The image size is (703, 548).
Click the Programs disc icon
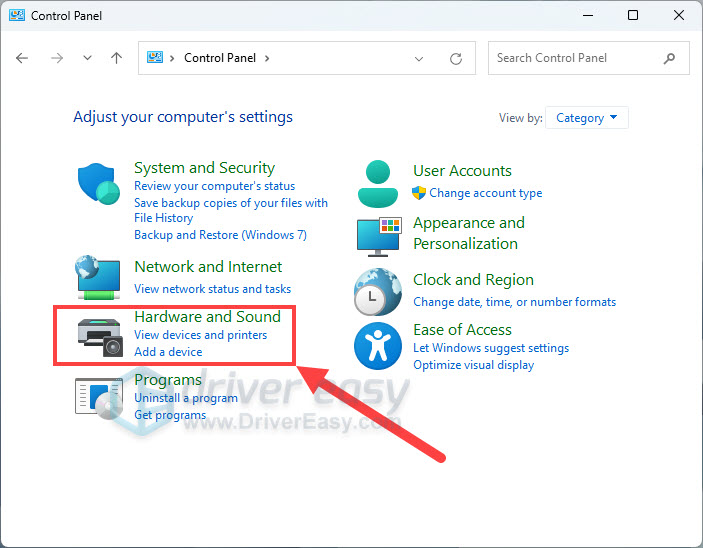(x=99, y=398)
